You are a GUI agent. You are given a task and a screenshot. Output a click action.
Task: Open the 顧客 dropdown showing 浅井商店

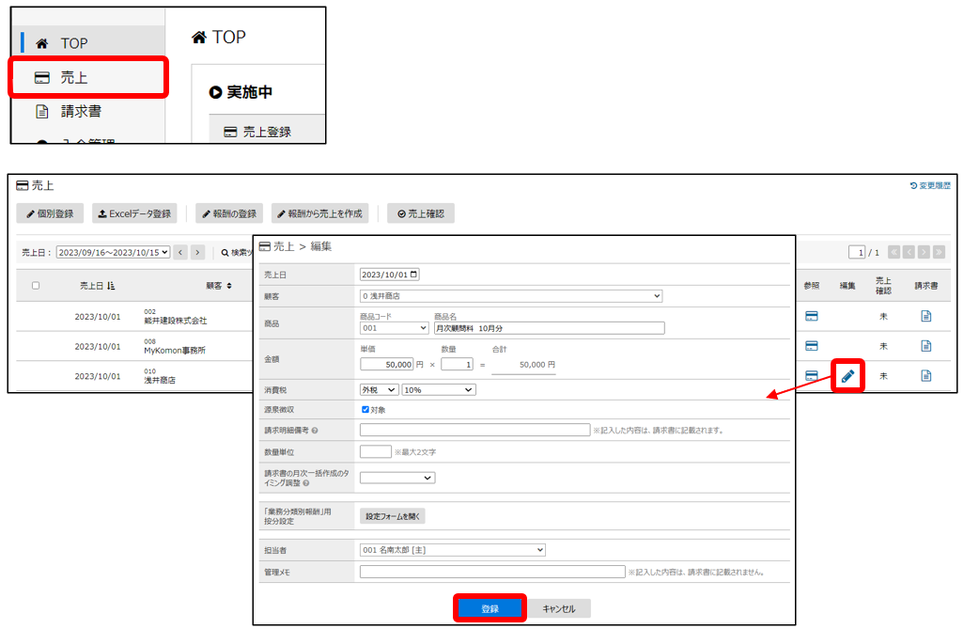pyautogui.click(x=510, y=296)
